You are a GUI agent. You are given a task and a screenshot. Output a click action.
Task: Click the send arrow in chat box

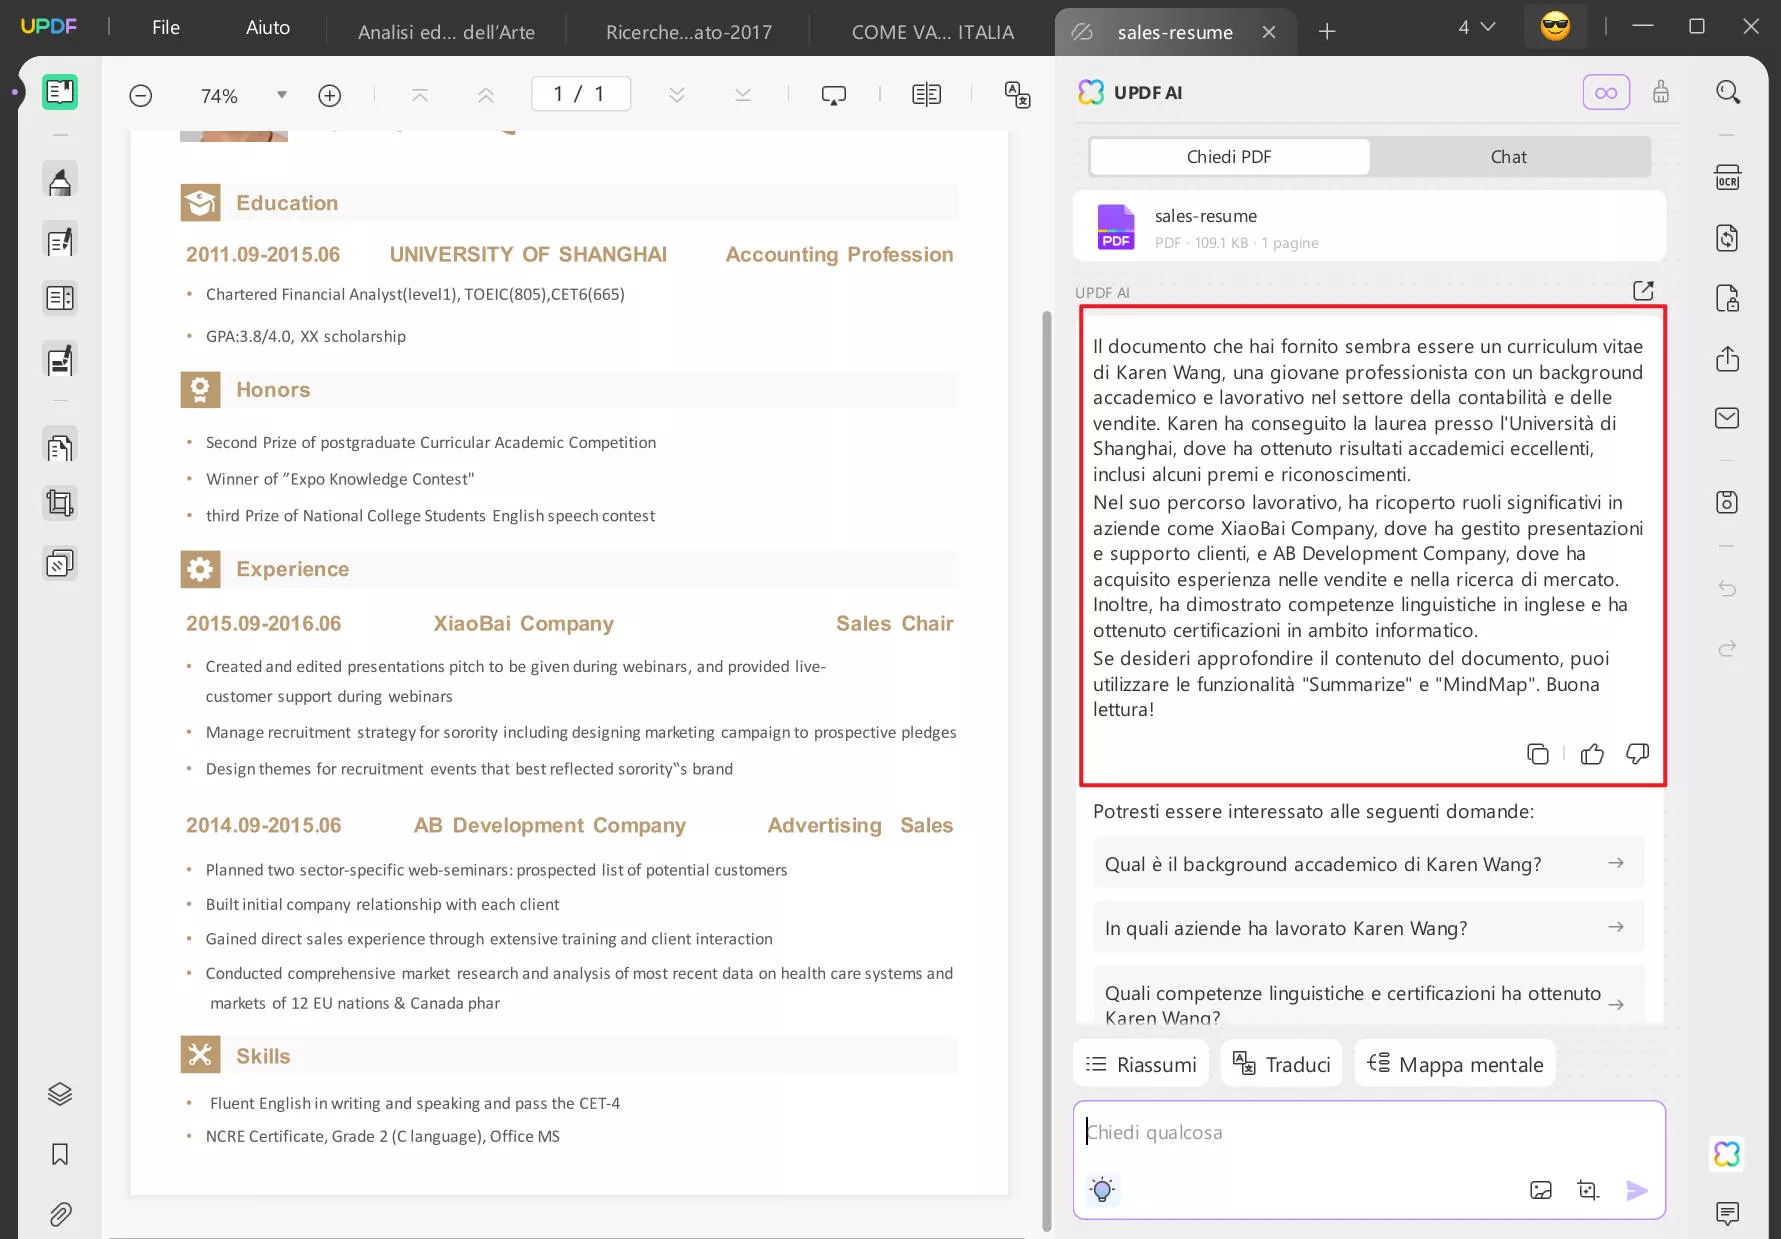pyautogui.click(x=1637, y=1190)
